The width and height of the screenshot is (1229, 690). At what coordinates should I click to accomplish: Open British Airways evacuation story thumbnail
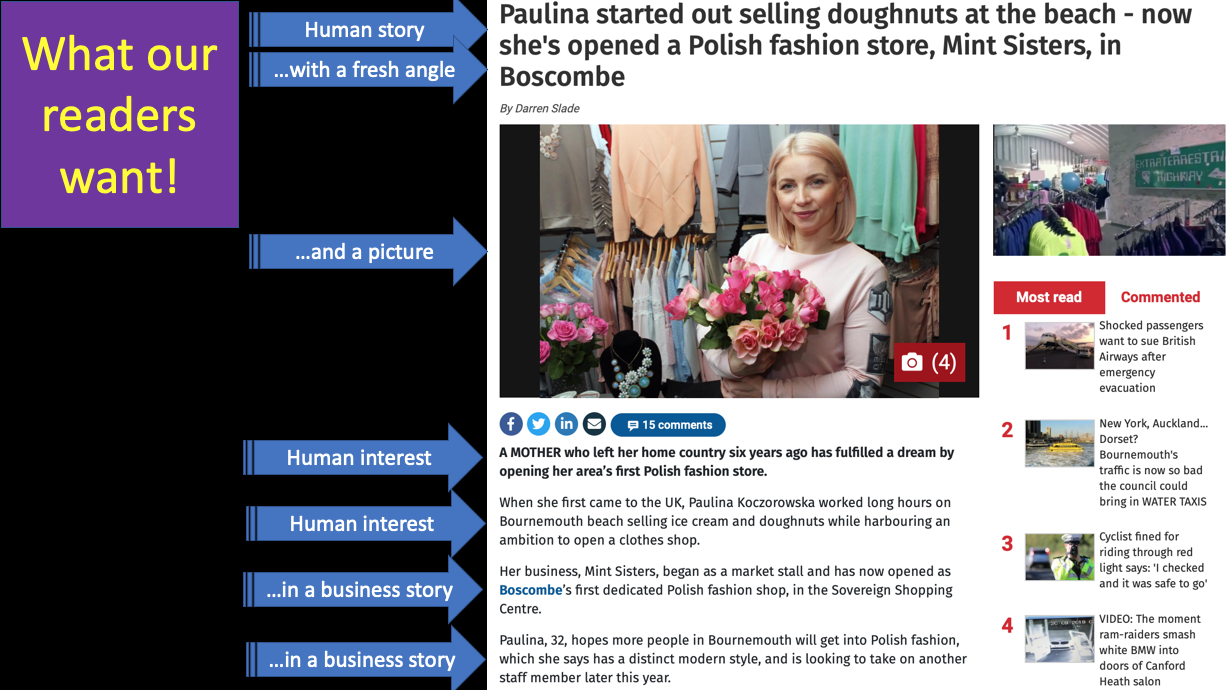[x=1059, y=345]
